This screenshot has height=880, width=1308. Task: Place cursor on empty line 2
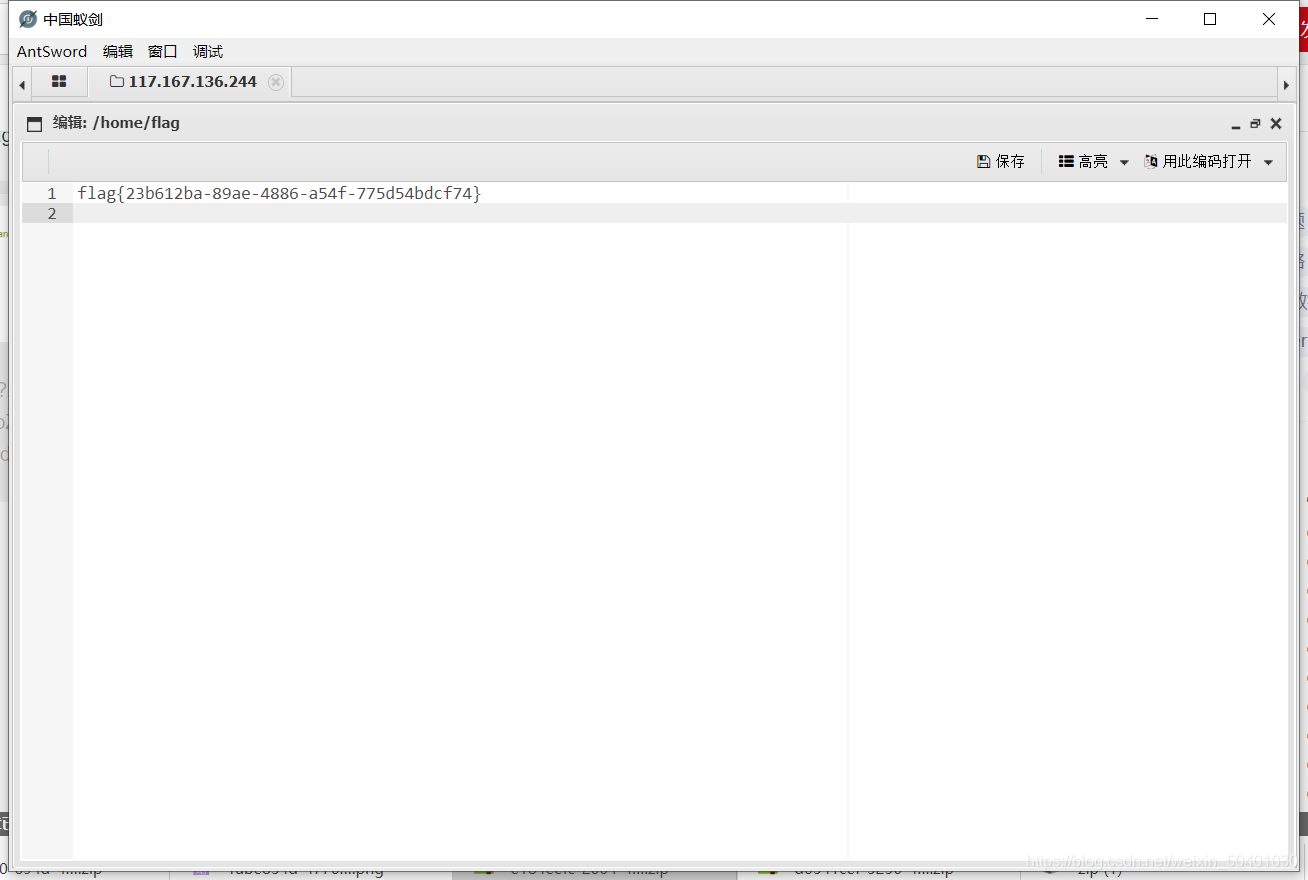[x=680, y=213]
